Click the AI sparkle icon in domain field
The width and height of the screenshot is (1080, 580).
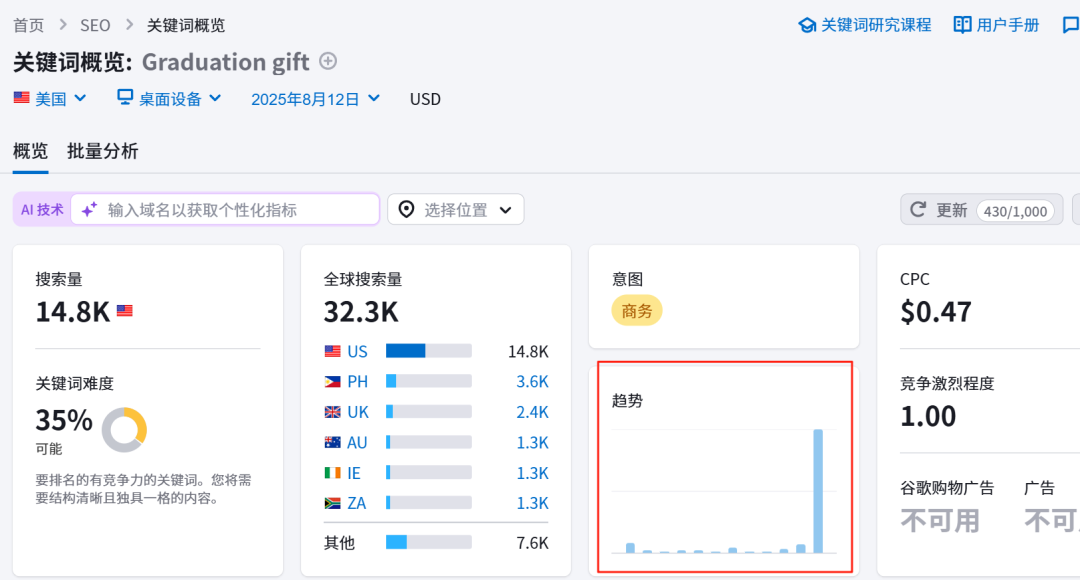click(x=90, y=209)
